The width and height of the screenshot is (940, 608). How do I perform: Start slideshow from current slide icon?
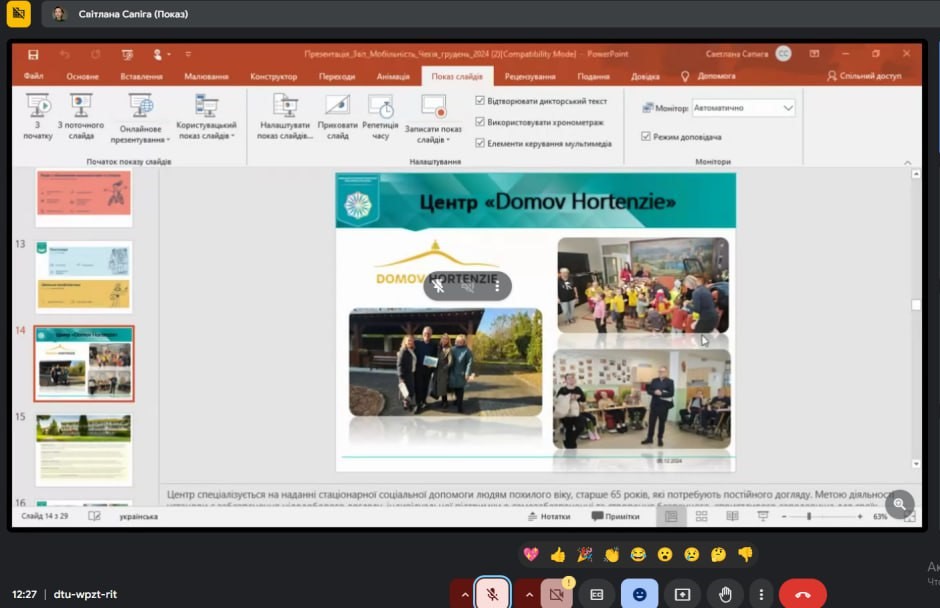pyautogui.click(x=81, y=106)
